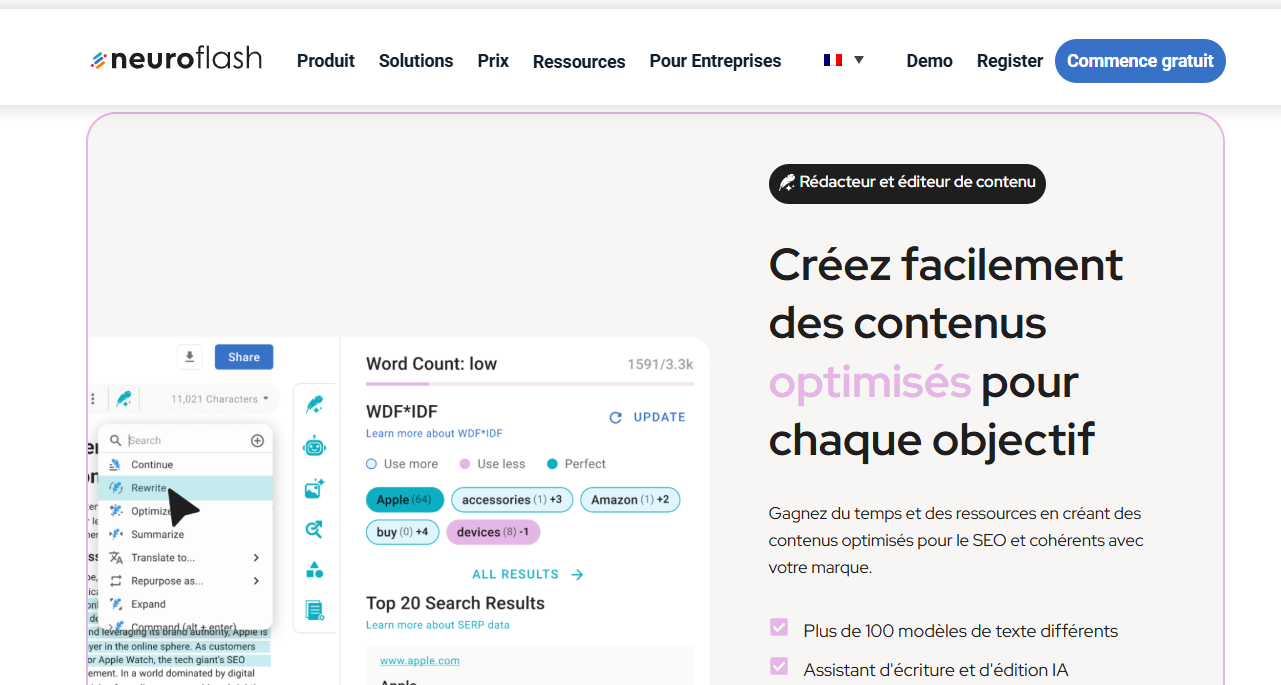Click the document sidebar icon at bottom
Screen dimensions: 1281x685
click(315, 610)
